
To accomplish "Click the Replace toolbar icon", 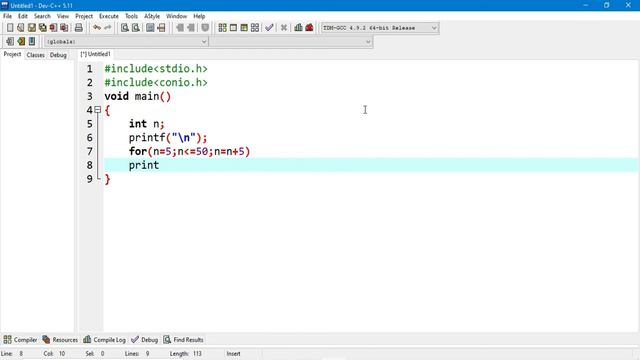I will point(136,28).
